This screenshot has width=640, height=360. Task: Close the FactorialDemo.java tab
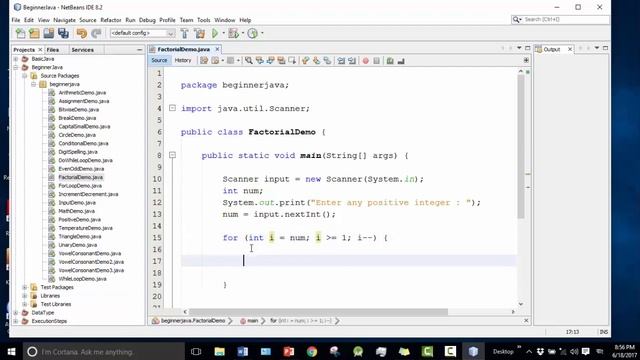tap(217, 49)
